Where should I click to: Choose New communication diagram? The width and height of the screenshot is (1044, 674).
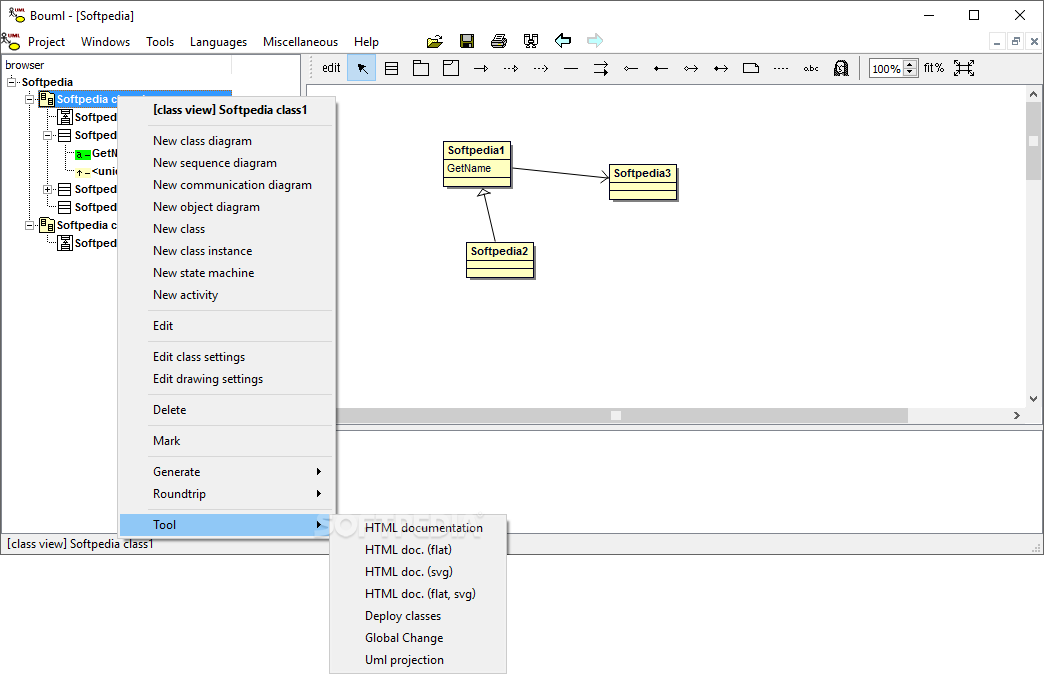point(226,184)
